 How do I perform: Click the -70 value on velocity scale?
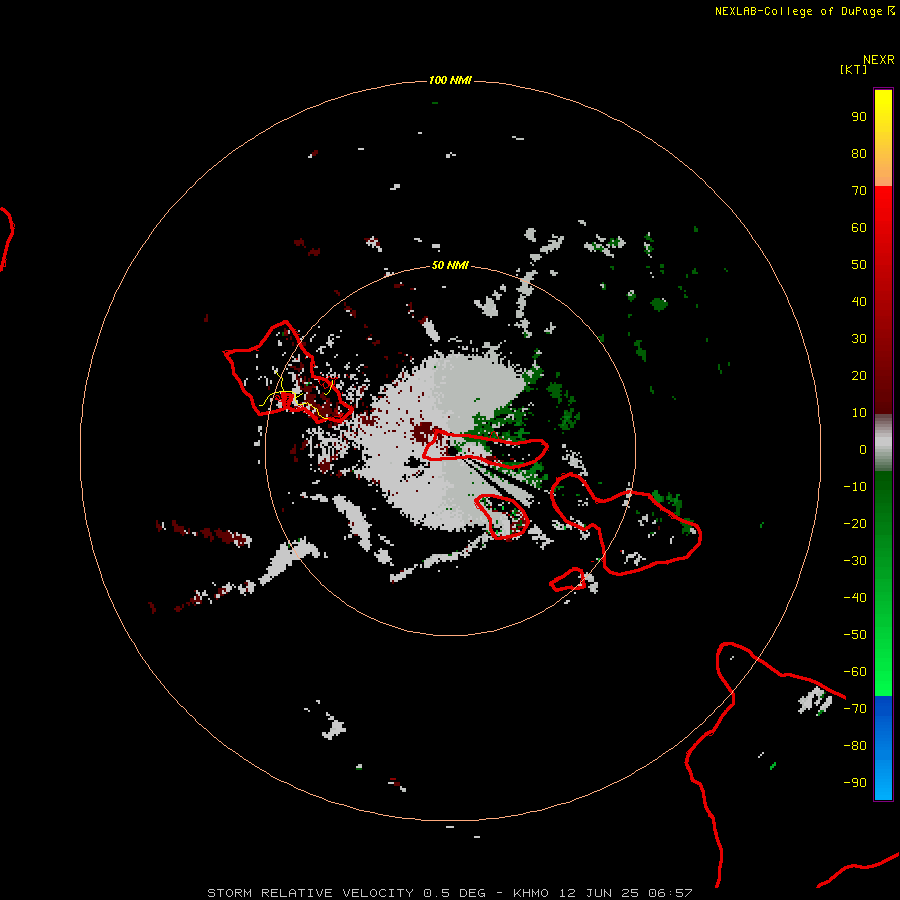(x=855, y=709)
